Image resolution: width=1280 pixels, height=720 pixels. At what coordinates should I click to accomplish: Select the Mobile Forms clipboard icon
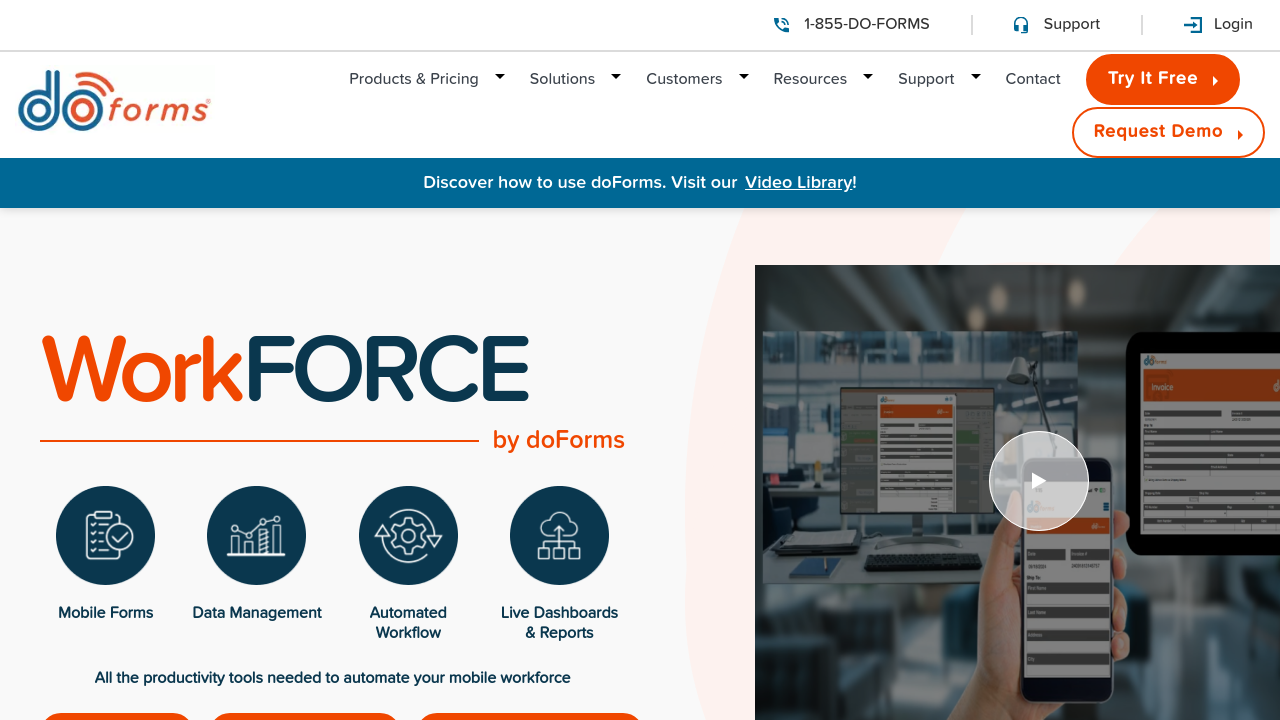(106, 535)
